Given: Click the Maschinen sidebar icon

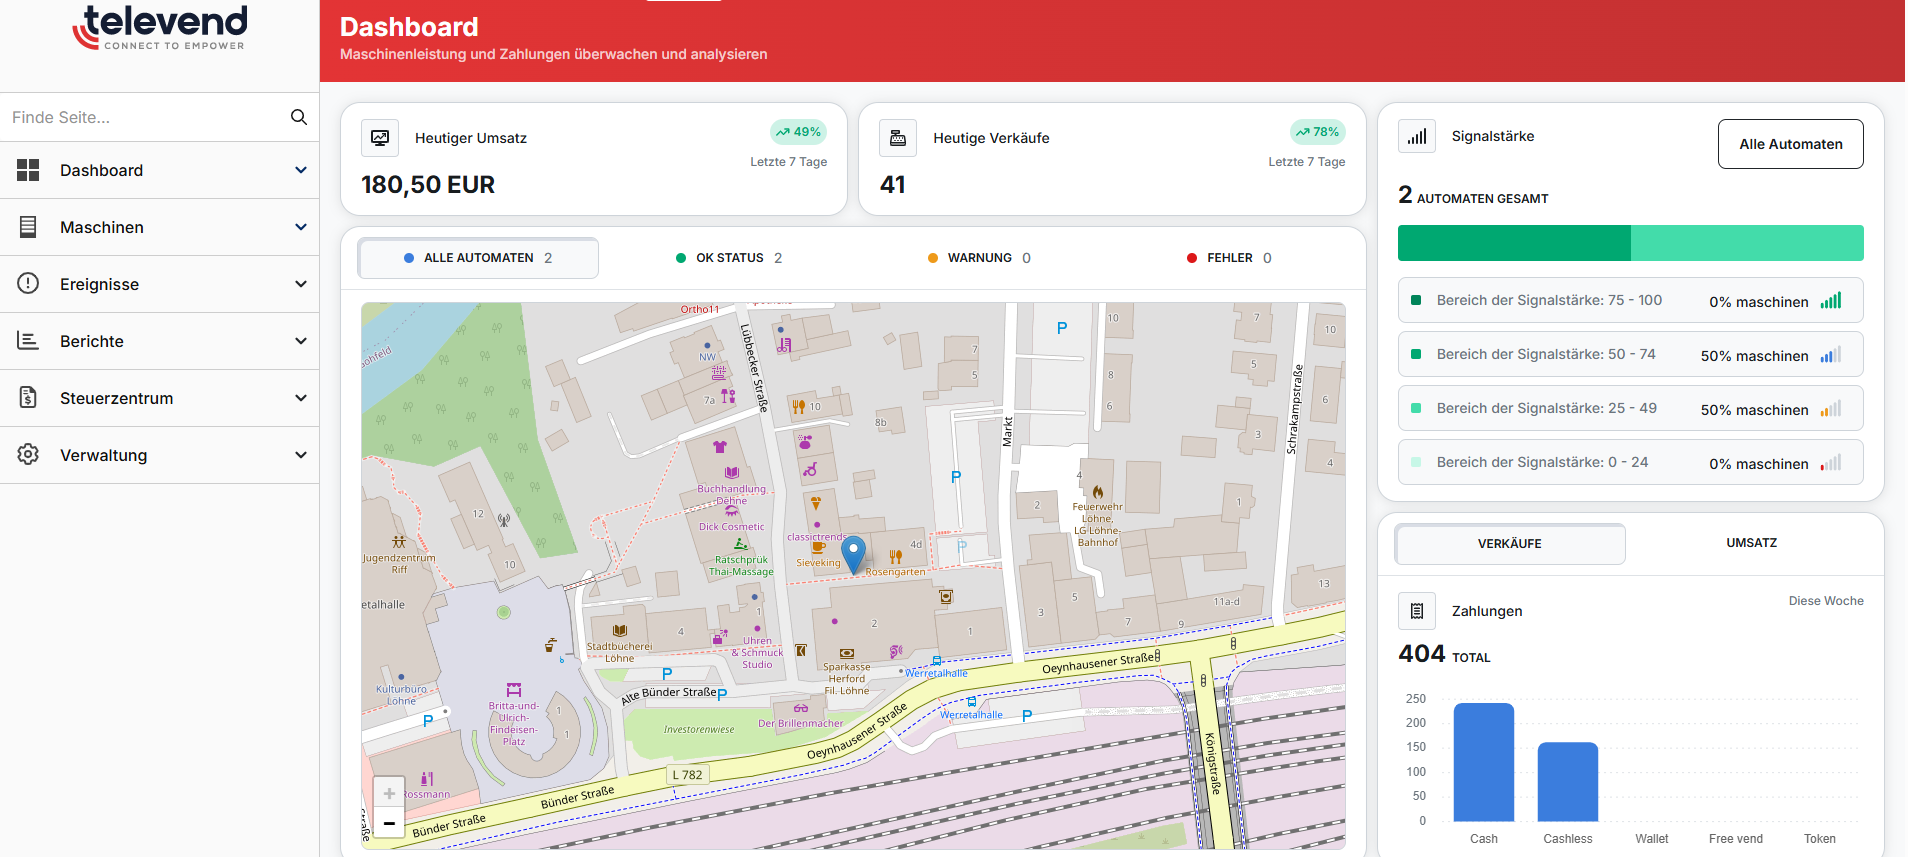Looking at the screenshot, I should pos(28,227).
